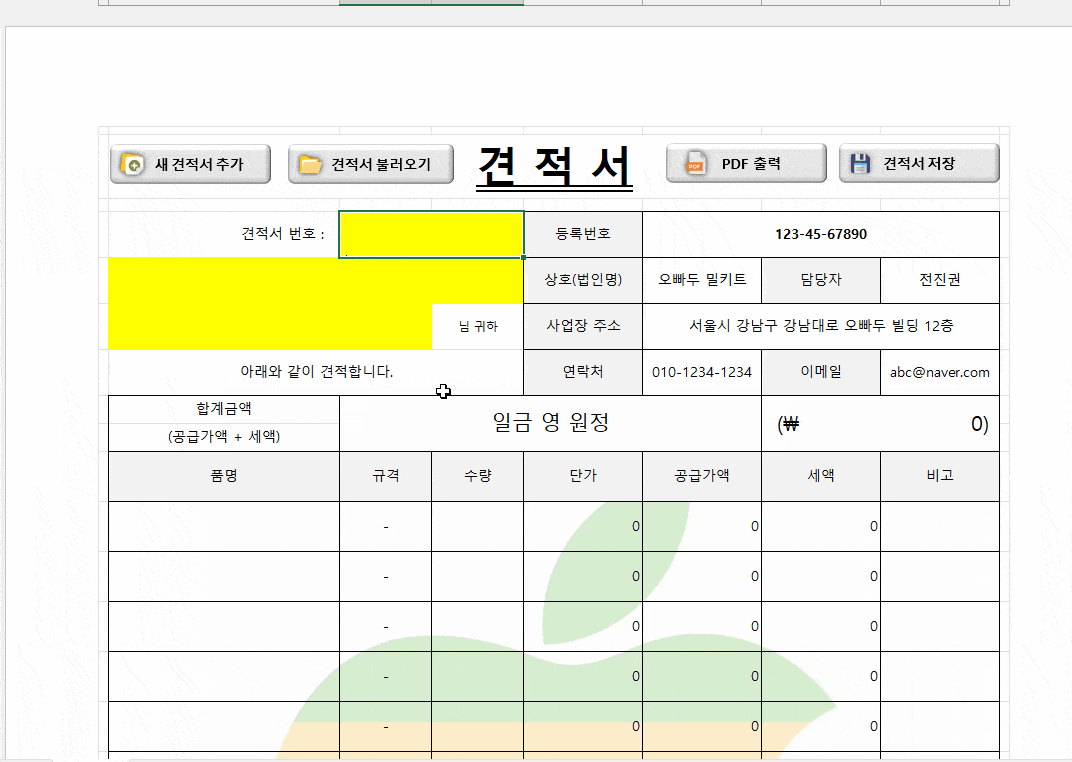Select first item row's 품명 cell
1072x762 pixels.
click(224, 527)
